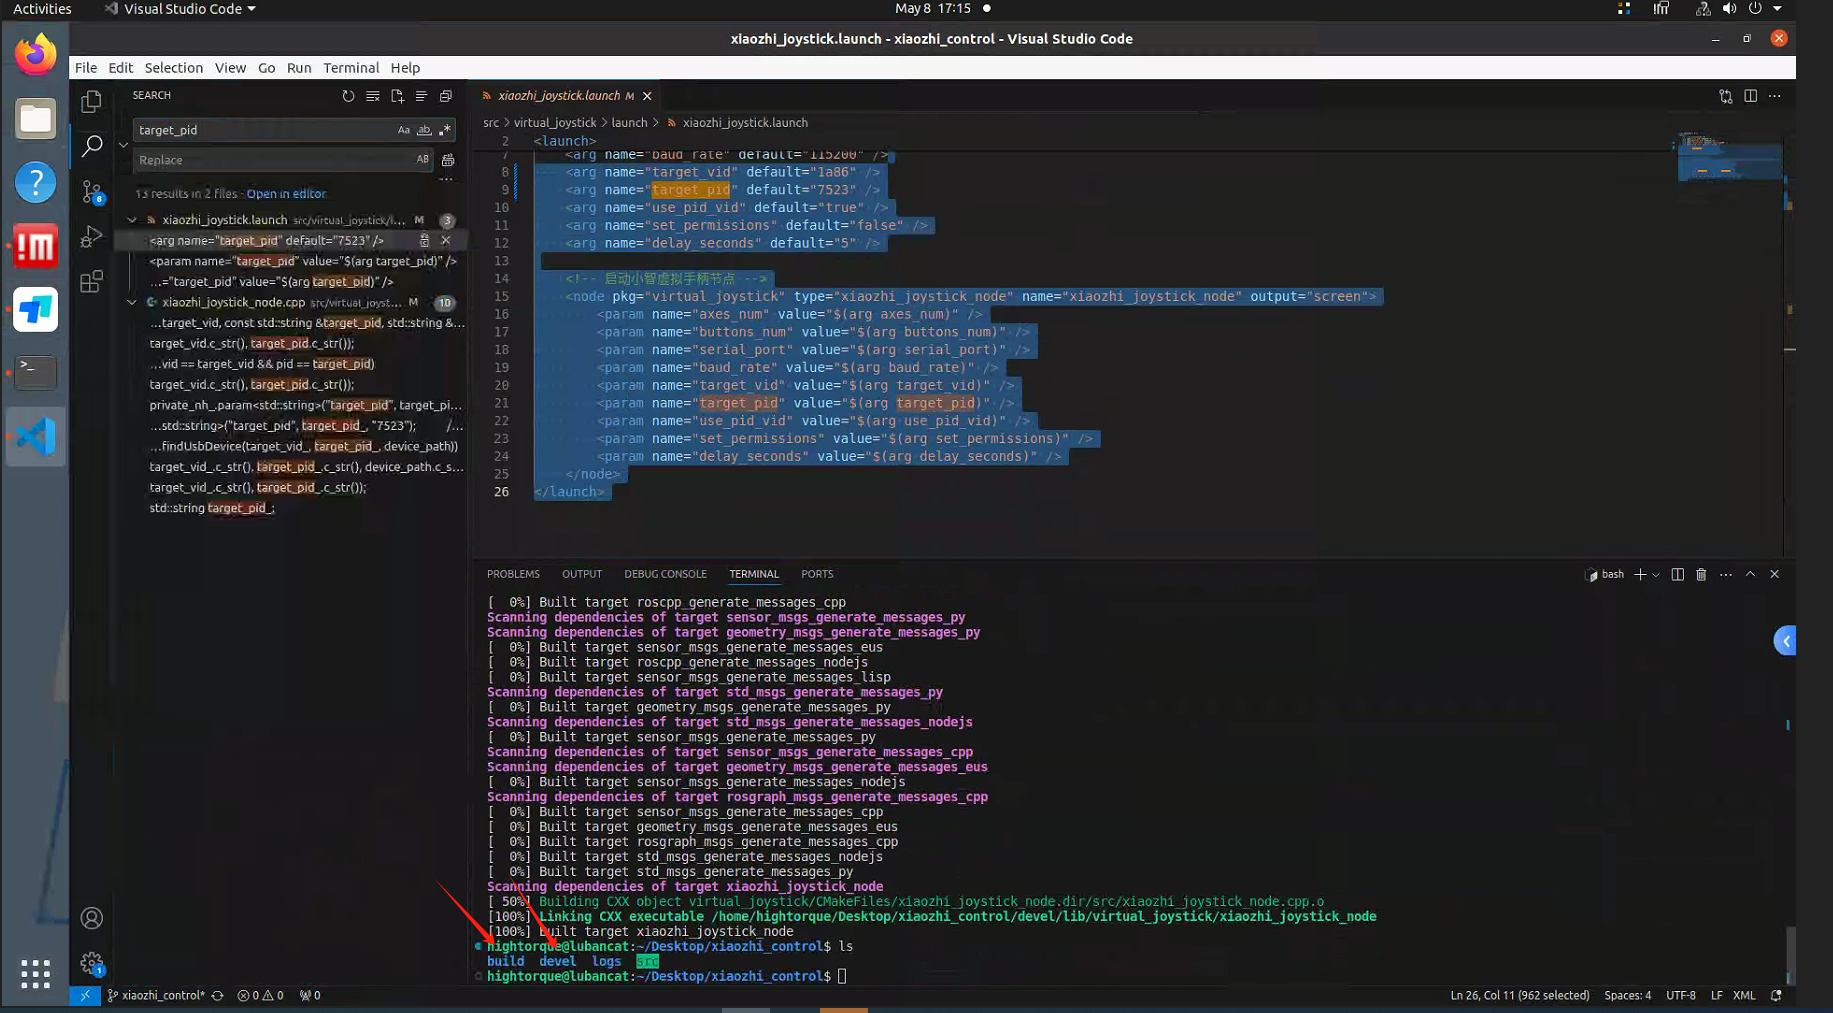Refresh the search results

[348, 96]
